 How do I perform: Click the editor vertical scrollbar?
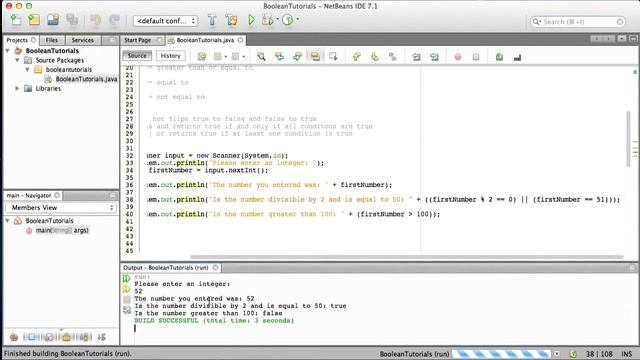coord(629,139)
